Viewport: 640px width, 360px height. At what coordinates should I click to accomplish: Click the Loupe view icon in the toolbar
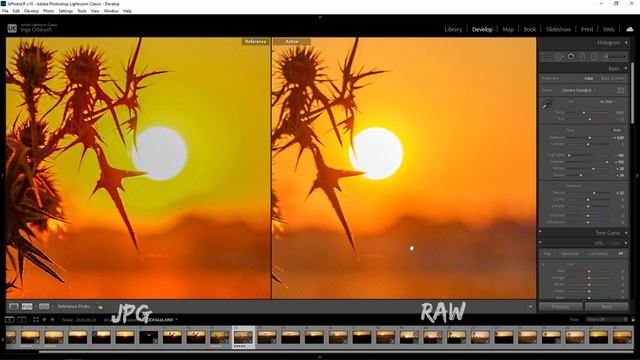click(x=13, y=306)
